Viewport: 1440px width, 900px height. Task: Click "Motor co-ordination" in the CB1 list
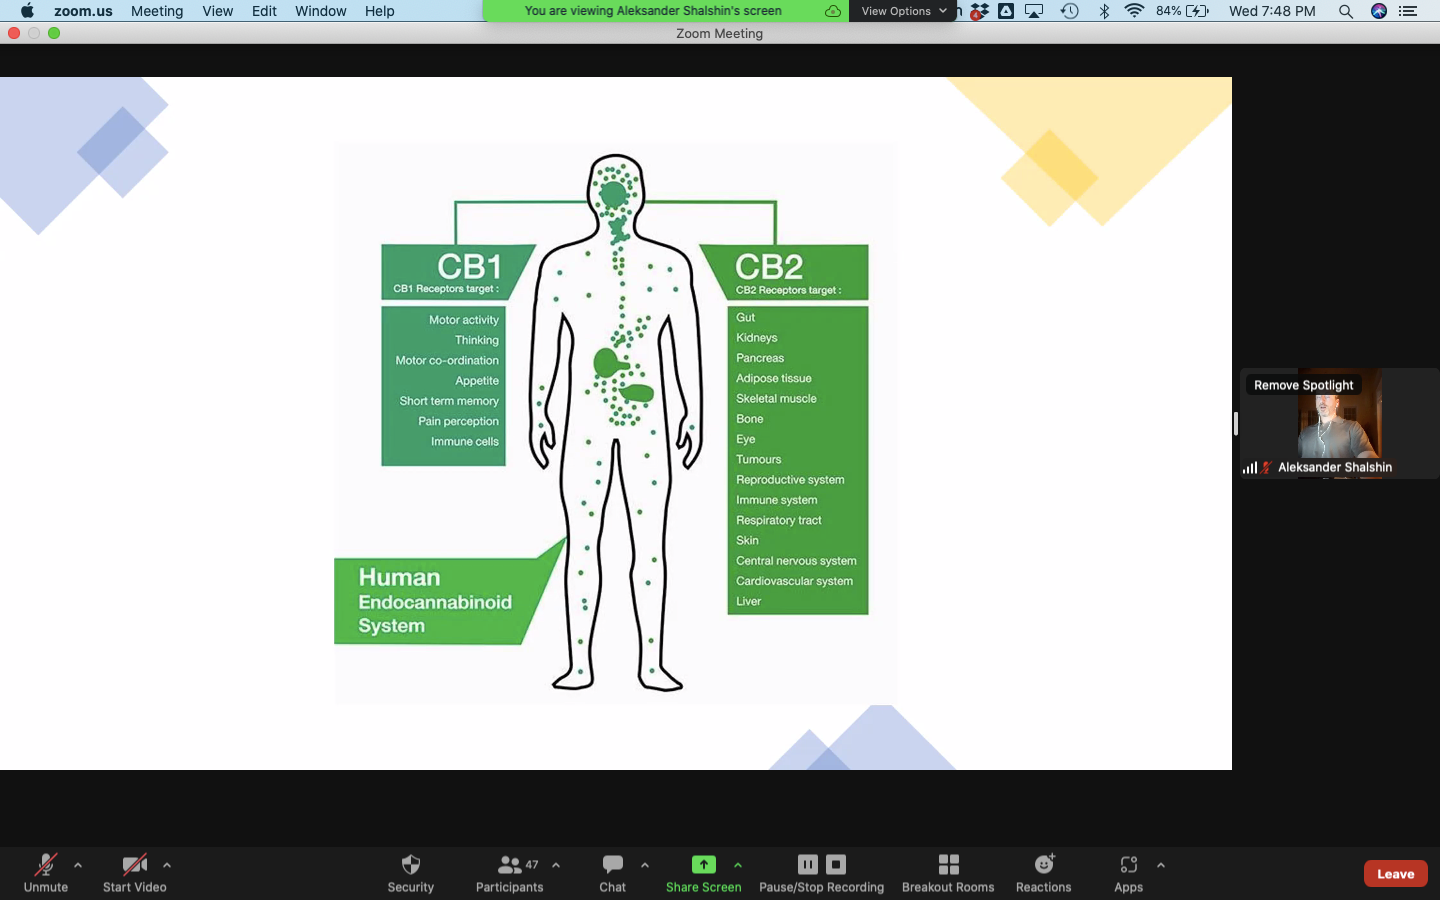pyautogui.click(x=447, y=360)
